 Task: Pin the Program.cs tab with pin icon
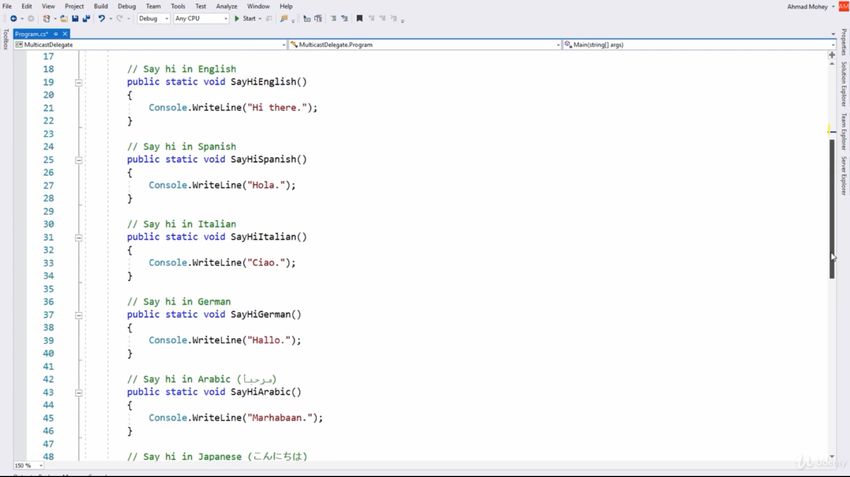click(x=56, y=34)
